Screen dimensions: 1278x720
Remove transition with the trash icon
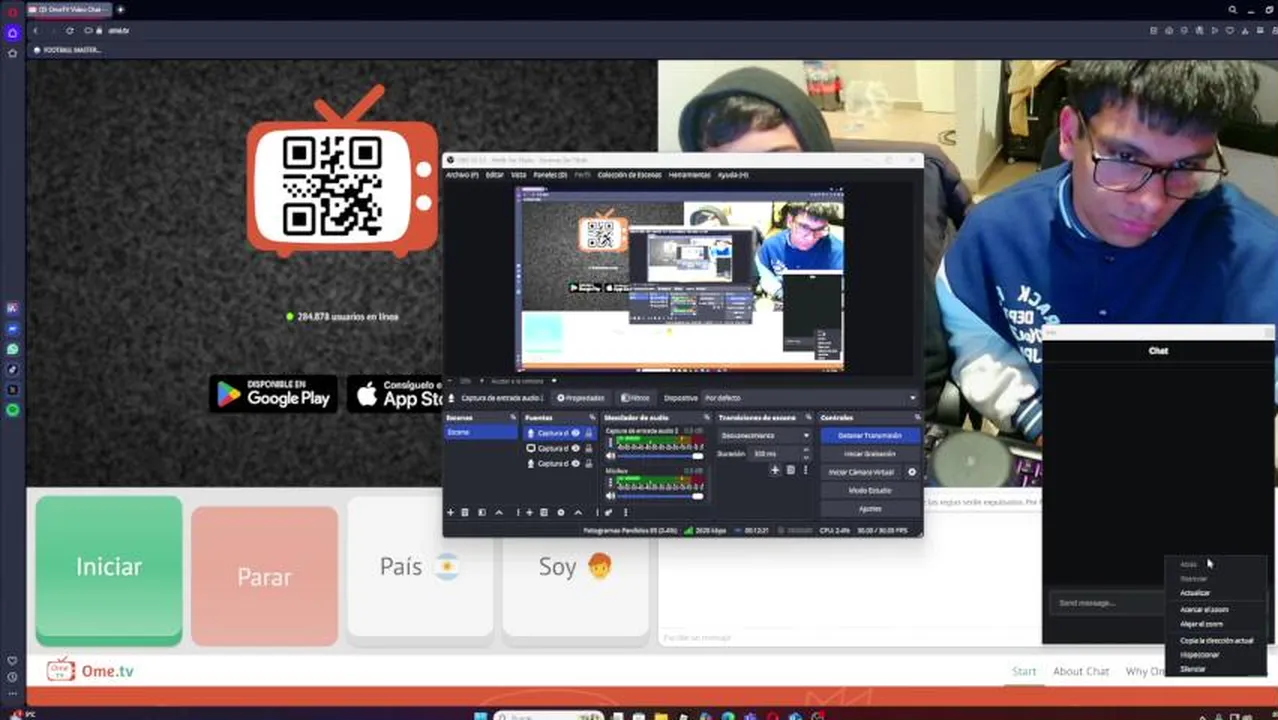coord(791,470)
